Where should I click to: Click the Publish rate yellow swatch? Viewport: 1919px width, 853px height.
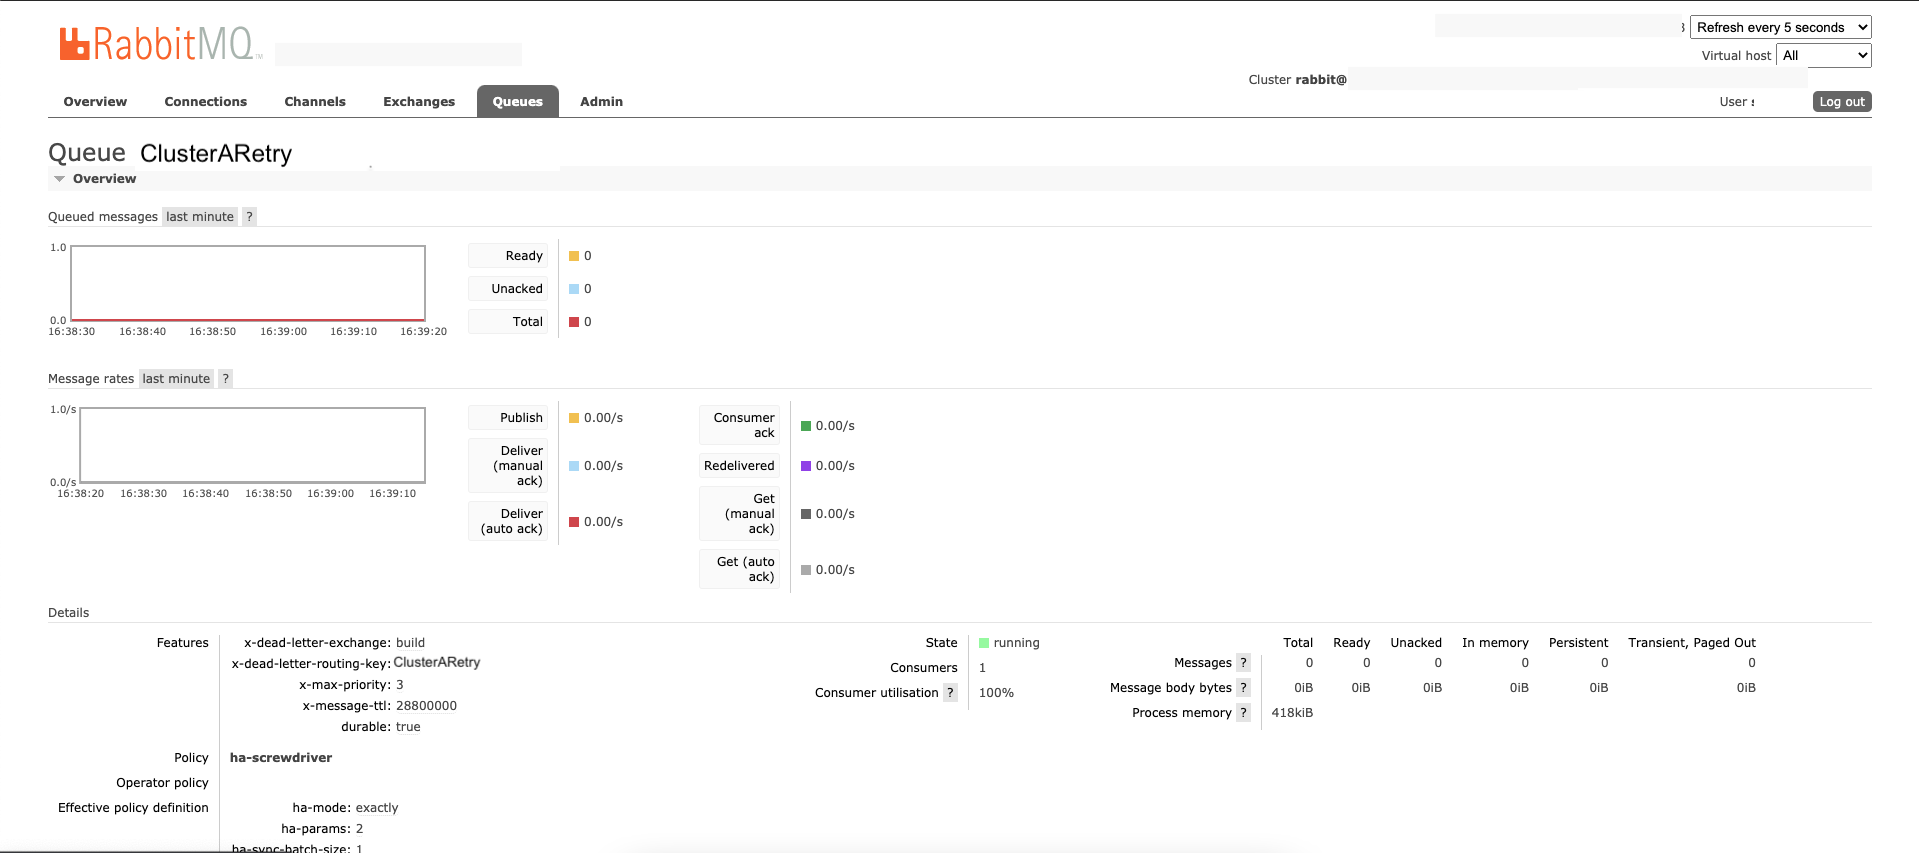pos(574,418)
